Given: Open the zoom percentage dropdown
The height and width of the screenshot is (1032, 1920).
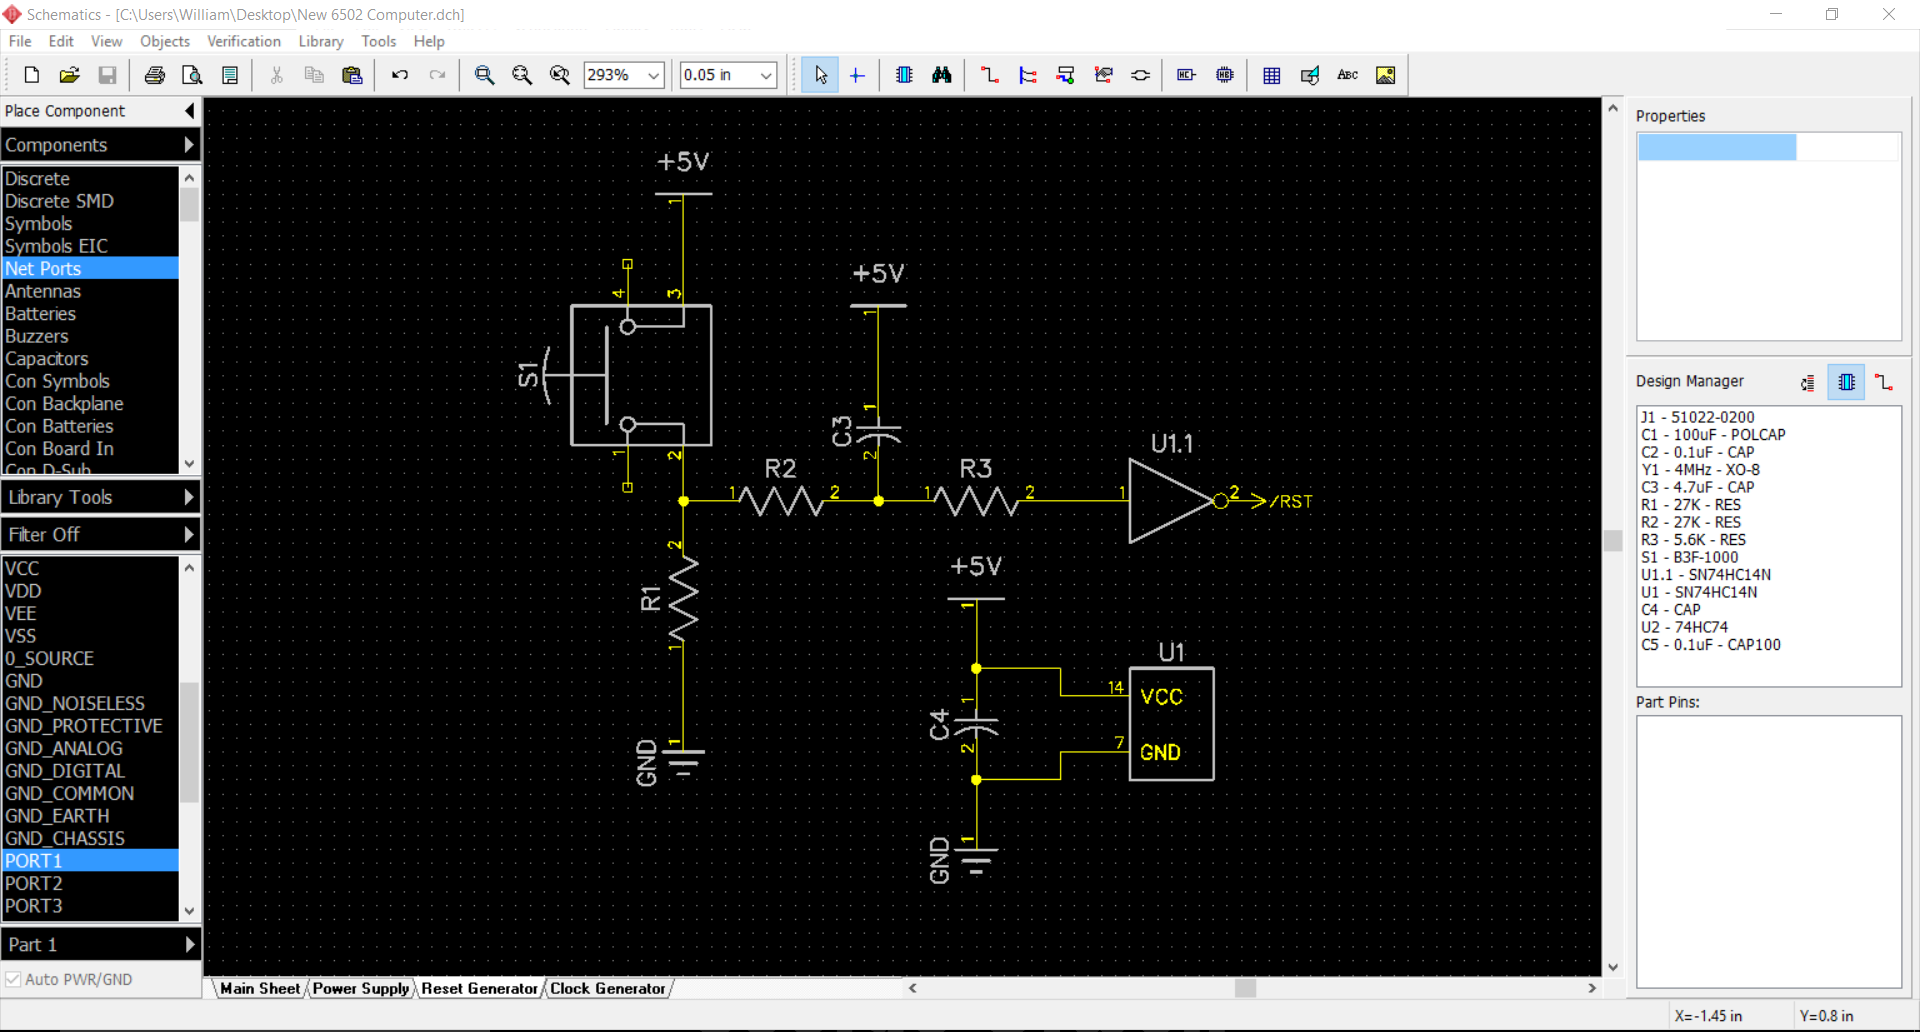Looking at the screenshot, I should [653, 75].
